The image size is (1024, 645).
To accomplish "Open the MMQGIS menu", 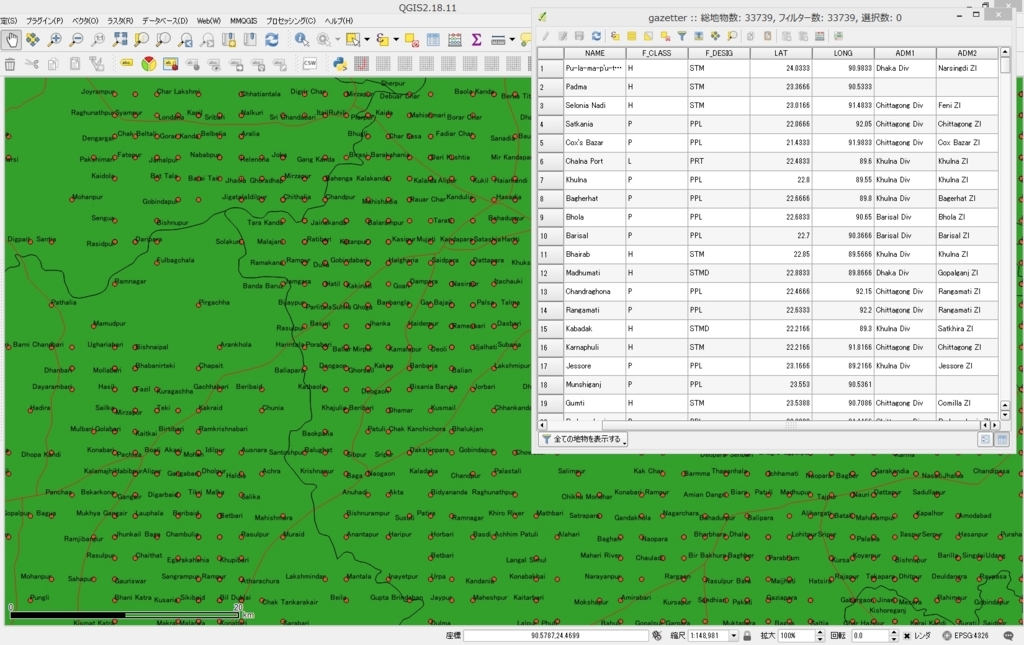I will [243, 21].
